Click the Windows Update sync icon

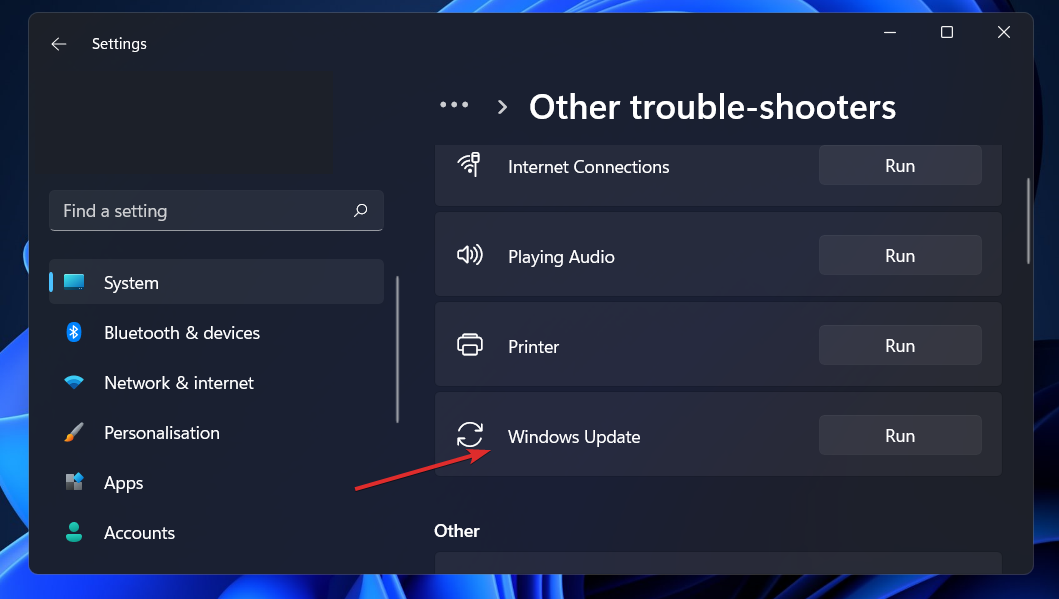[470, 435]
